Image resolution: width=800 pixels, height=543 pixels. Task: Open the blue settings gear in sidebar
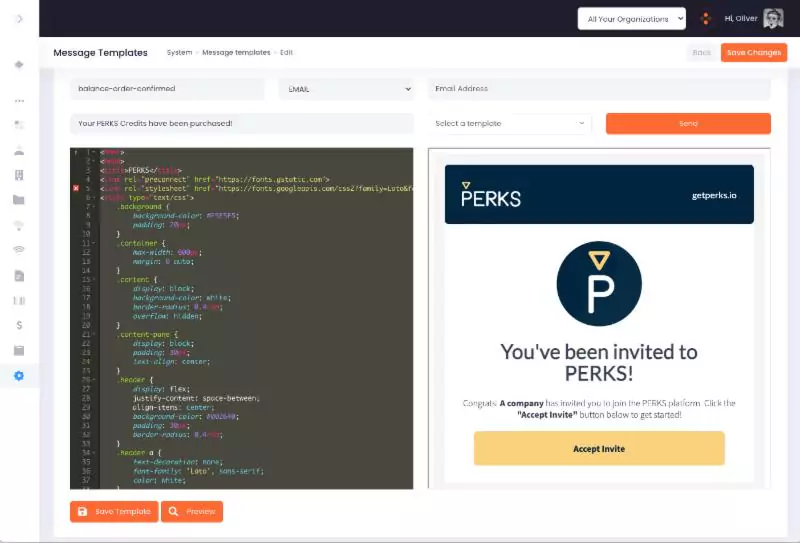pyautogui.click(x=19, y=376)
